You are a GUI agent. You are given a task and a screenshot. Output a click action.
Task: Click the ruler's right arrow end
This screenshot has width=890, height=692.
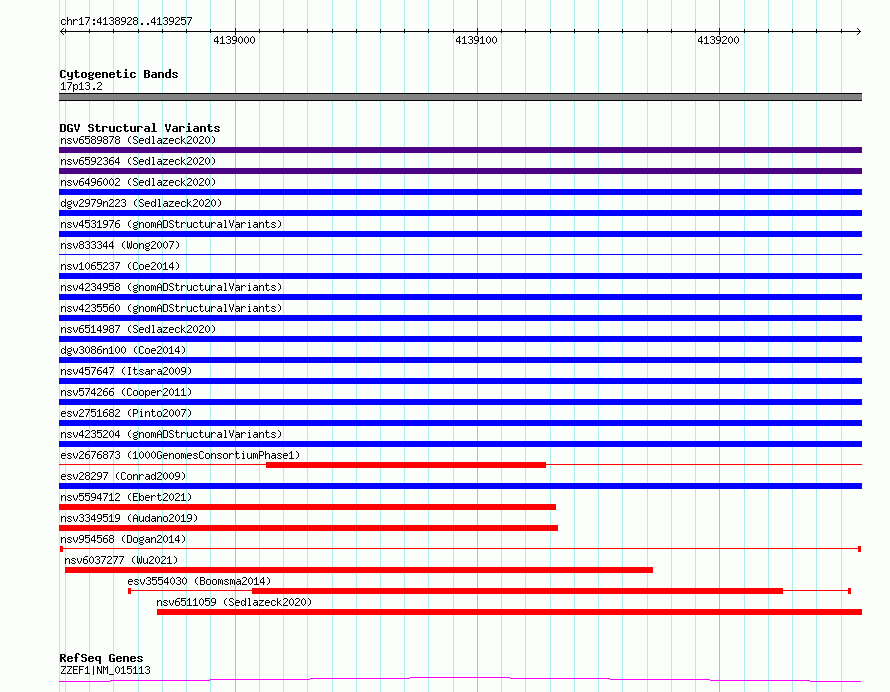coord(858,31)
